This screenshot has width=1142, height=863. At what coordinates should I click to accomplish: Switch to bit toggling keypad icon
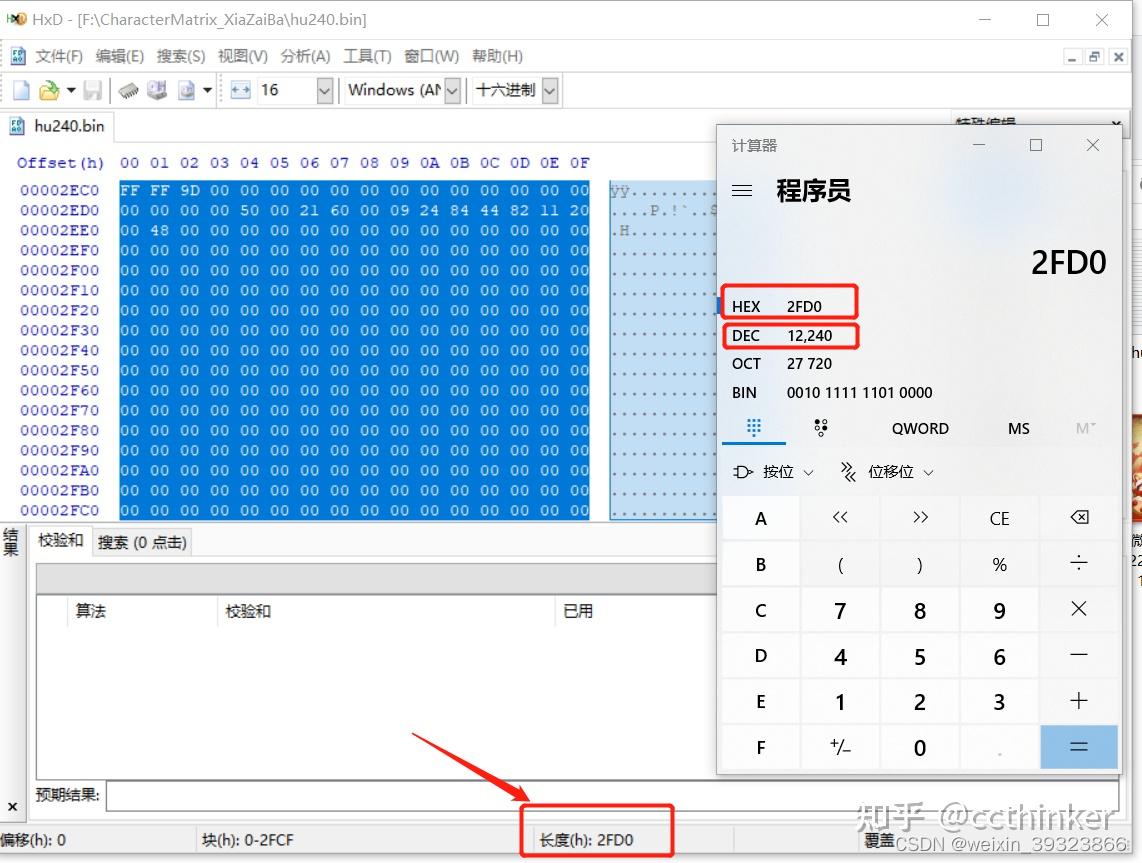821,427
